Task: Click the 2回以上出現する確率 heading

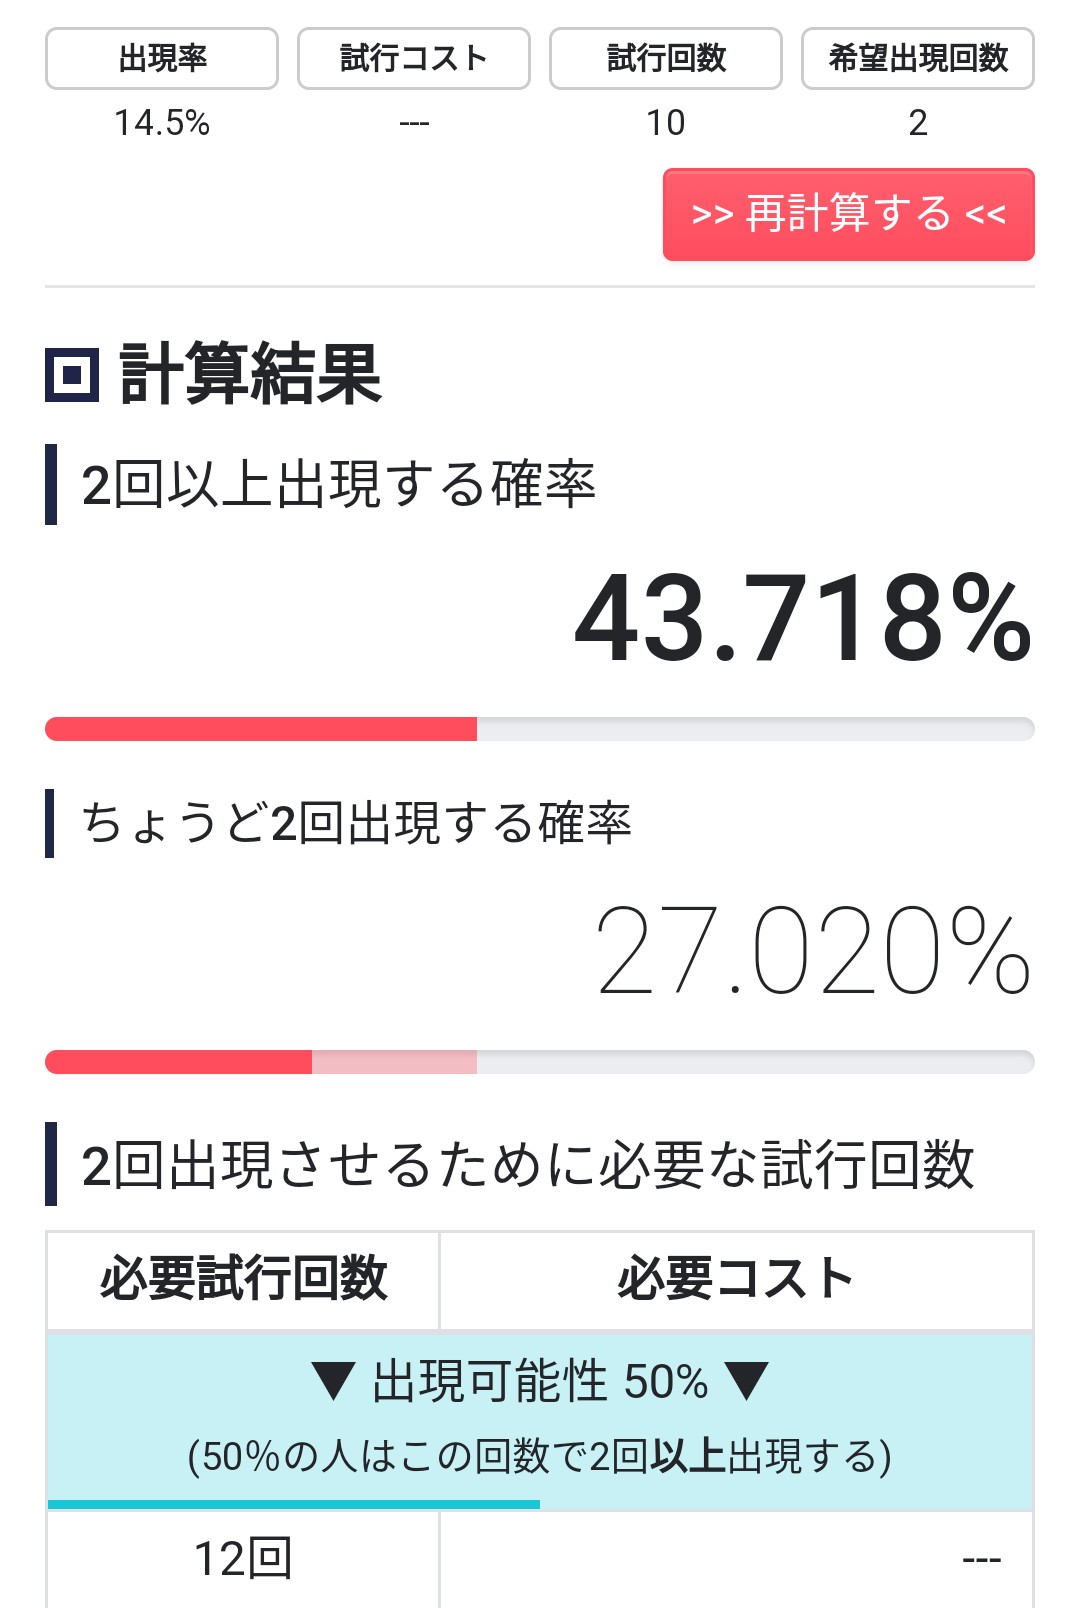Action: coord(338,485)
